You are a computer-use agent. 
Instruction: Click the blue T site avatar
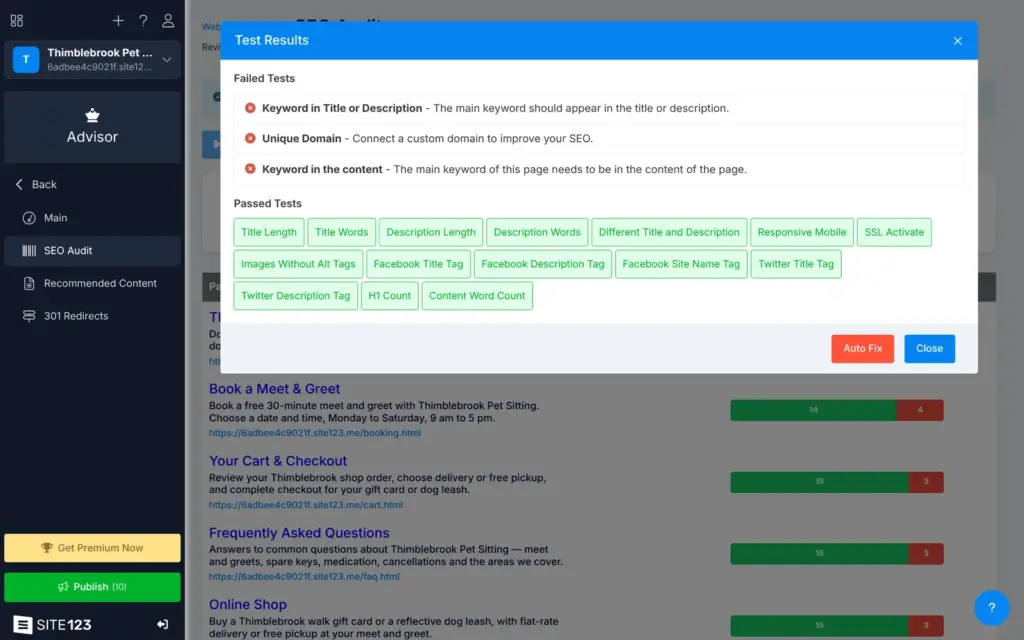[26, 59]
